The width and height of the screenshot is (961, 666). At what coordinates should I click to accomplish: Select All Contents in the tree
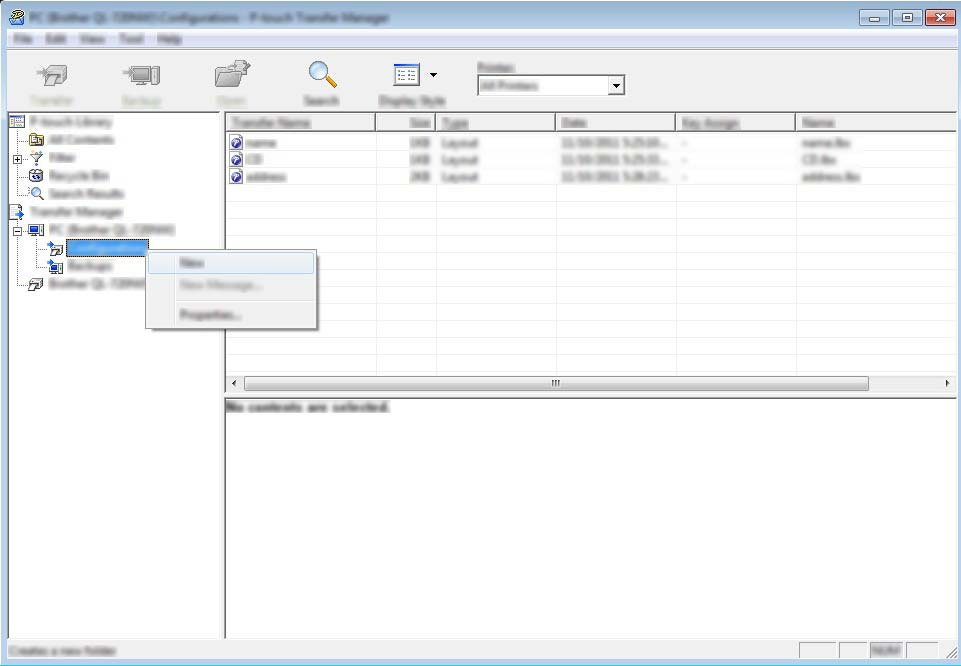click(x=82, y=140)
